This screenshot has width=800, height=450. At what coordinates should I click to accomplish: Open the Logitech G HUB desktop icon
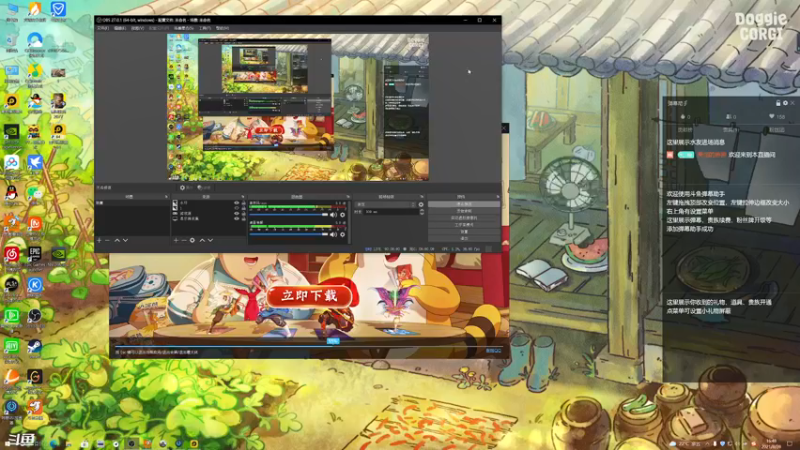pyautogui.click(x=35, y=377)
